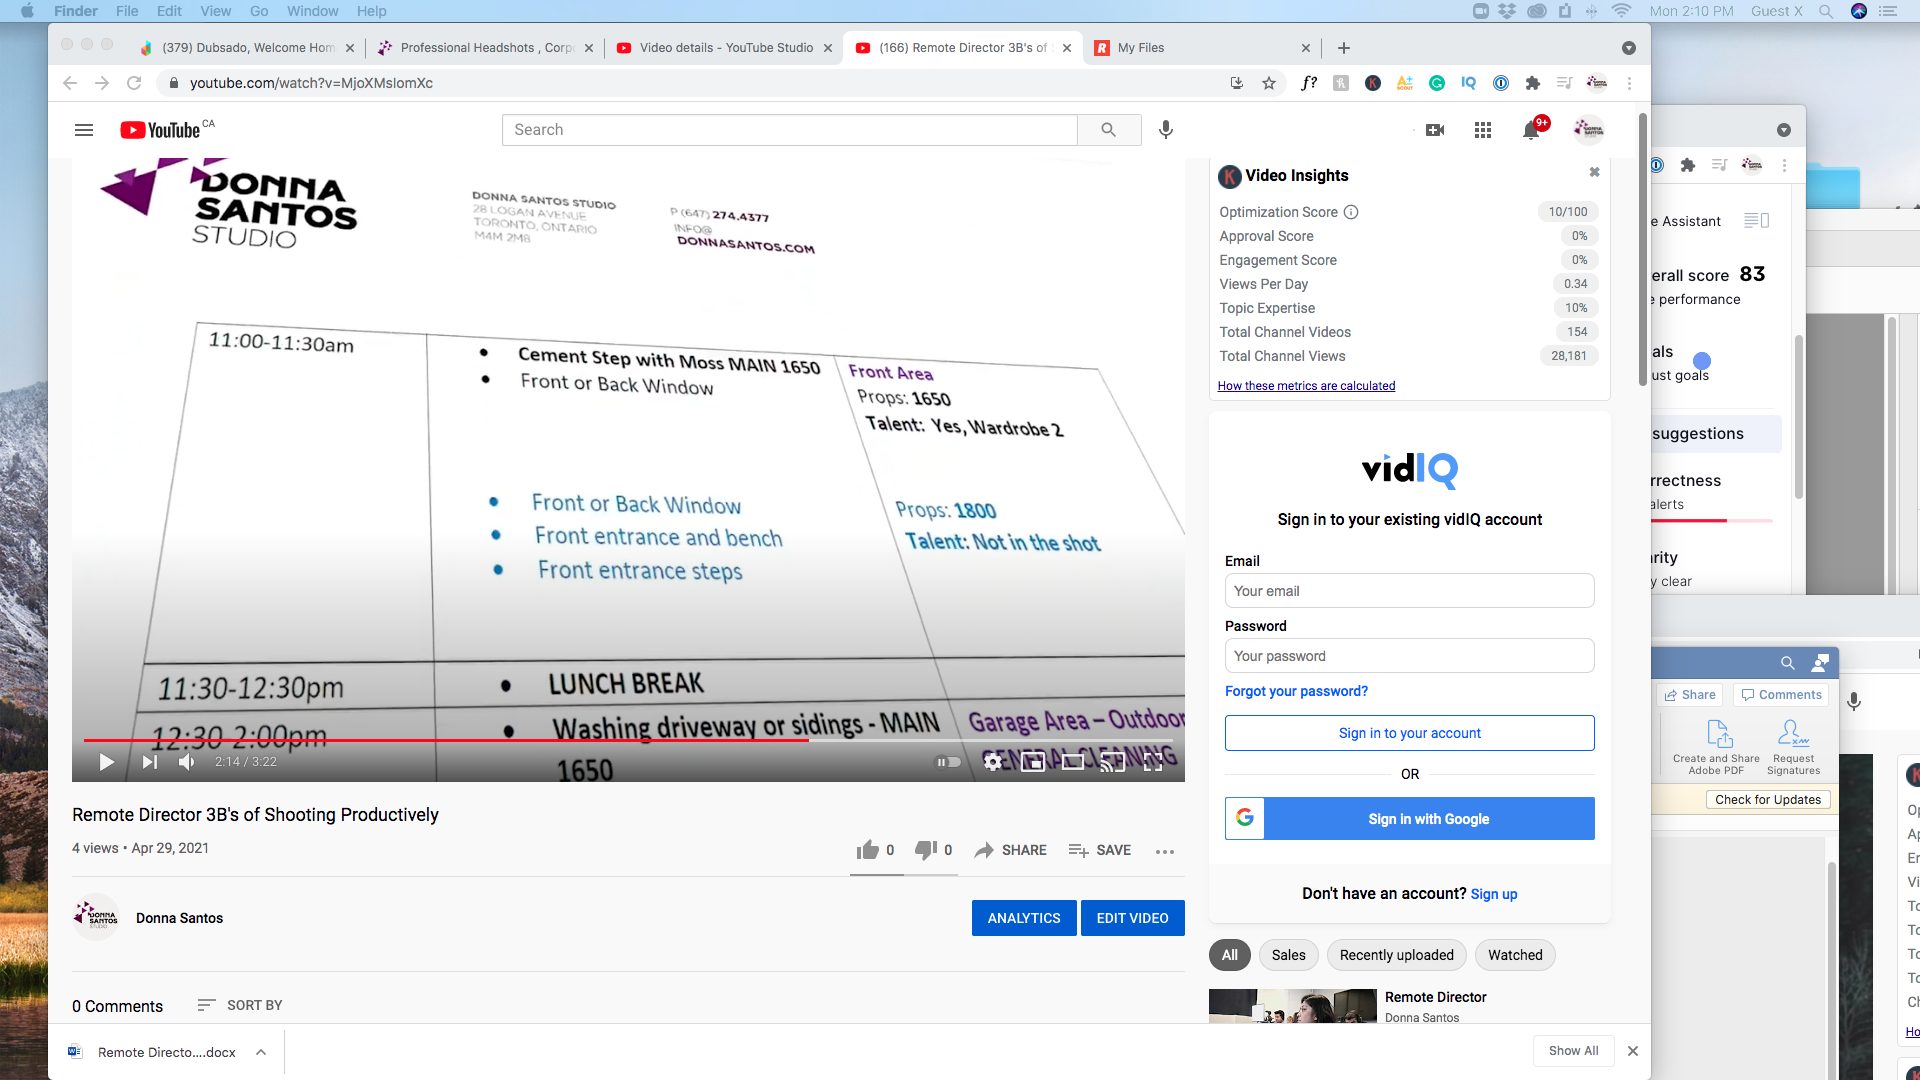Open the Create video camera icon
The image size is (1920, 1080).
tap(1435, 130)
